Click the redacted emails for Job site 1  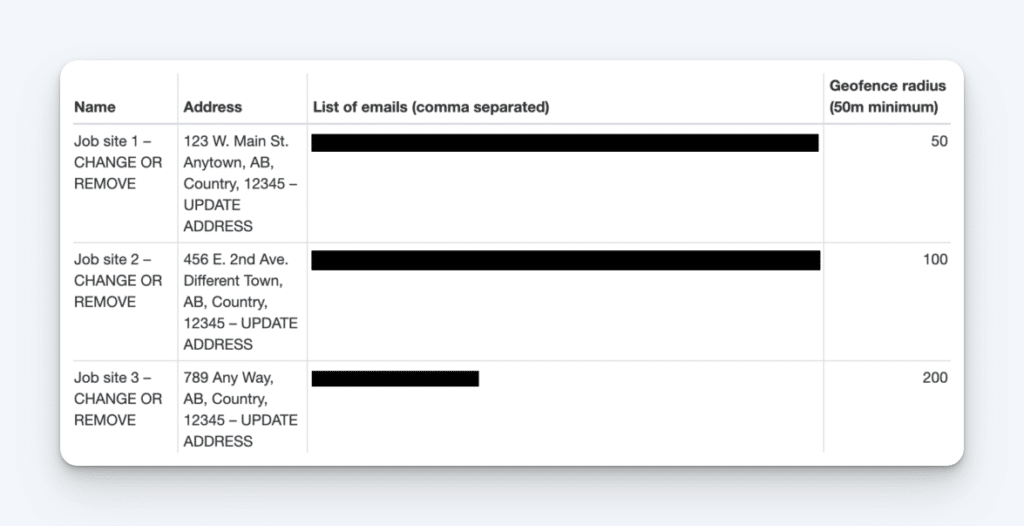[565, 143]
